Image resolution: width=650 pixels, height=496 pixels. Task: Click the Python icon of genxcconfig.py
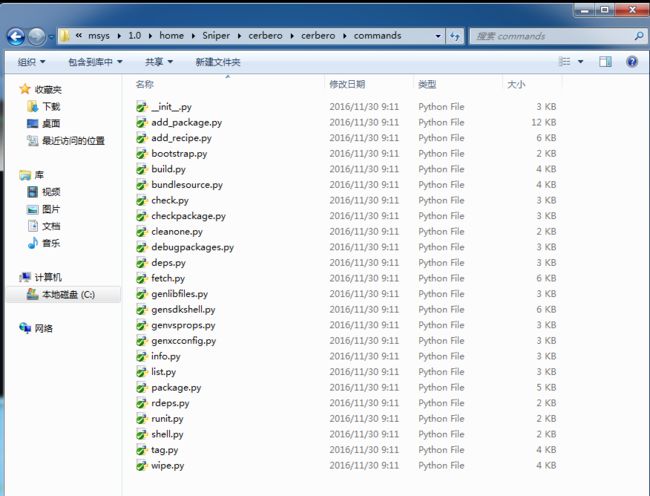[x=142, y=341]
